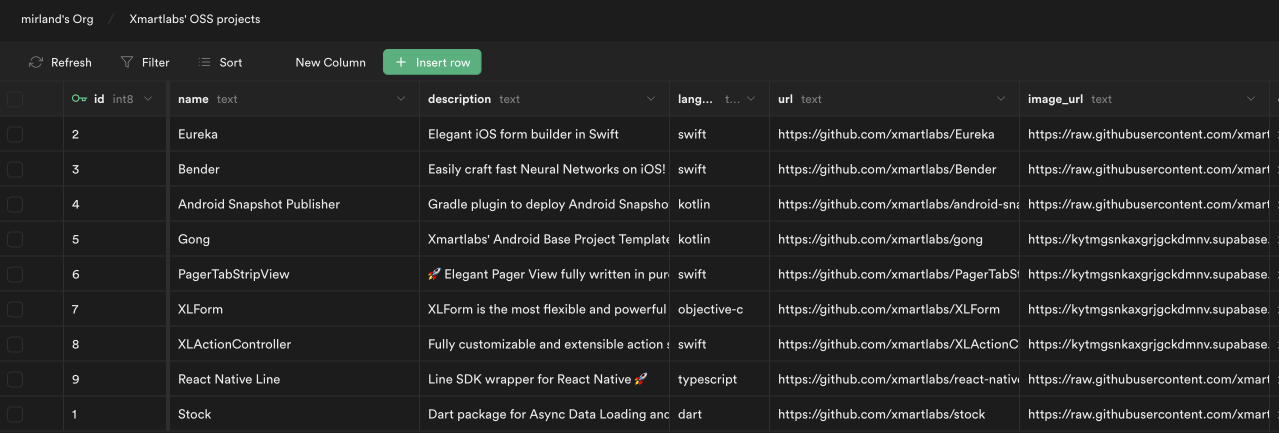Click the id cell containing 7
The width and height of the screenshot is (1279, 433).
tap(116, 309)
